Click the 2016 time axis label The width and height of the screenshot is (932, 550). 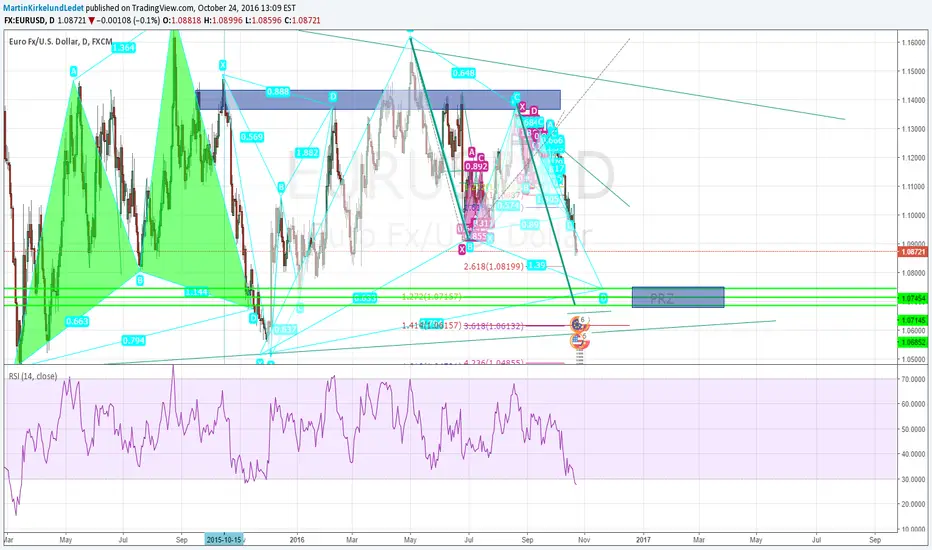pos(297,540)
